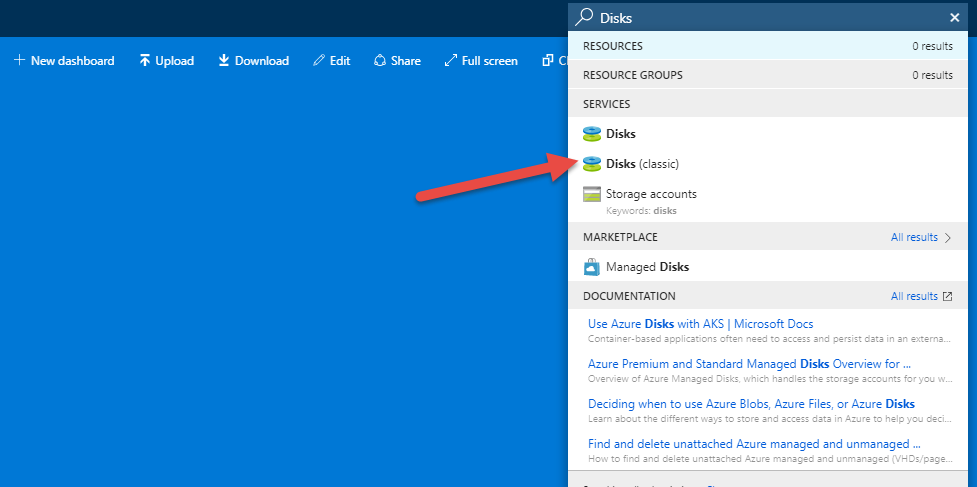Clear the Disks search box
This screenshot has width=977, height=487.
coord(955,17)
